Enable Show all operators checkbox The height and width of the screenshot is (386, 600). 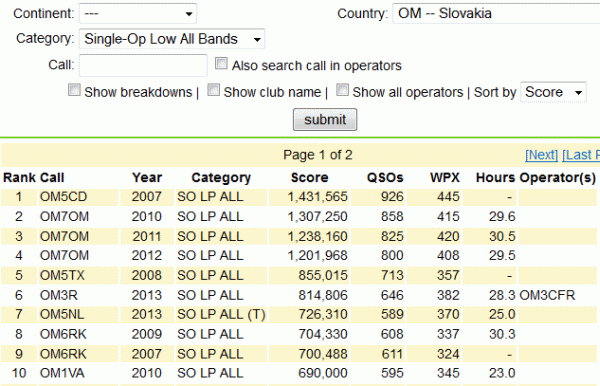click(x=342, y=90)
